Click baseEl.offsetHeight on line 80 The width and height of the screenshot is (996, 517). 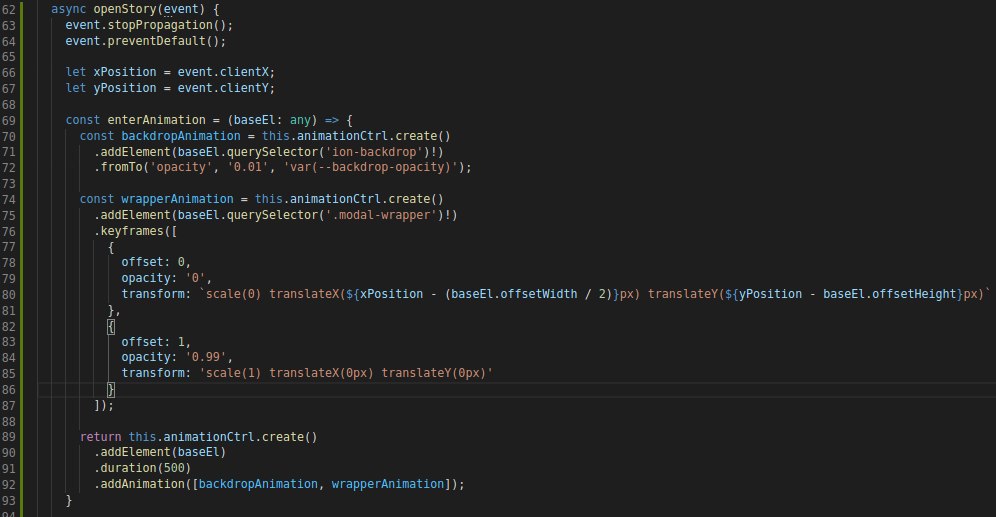(x=890, y=294)
